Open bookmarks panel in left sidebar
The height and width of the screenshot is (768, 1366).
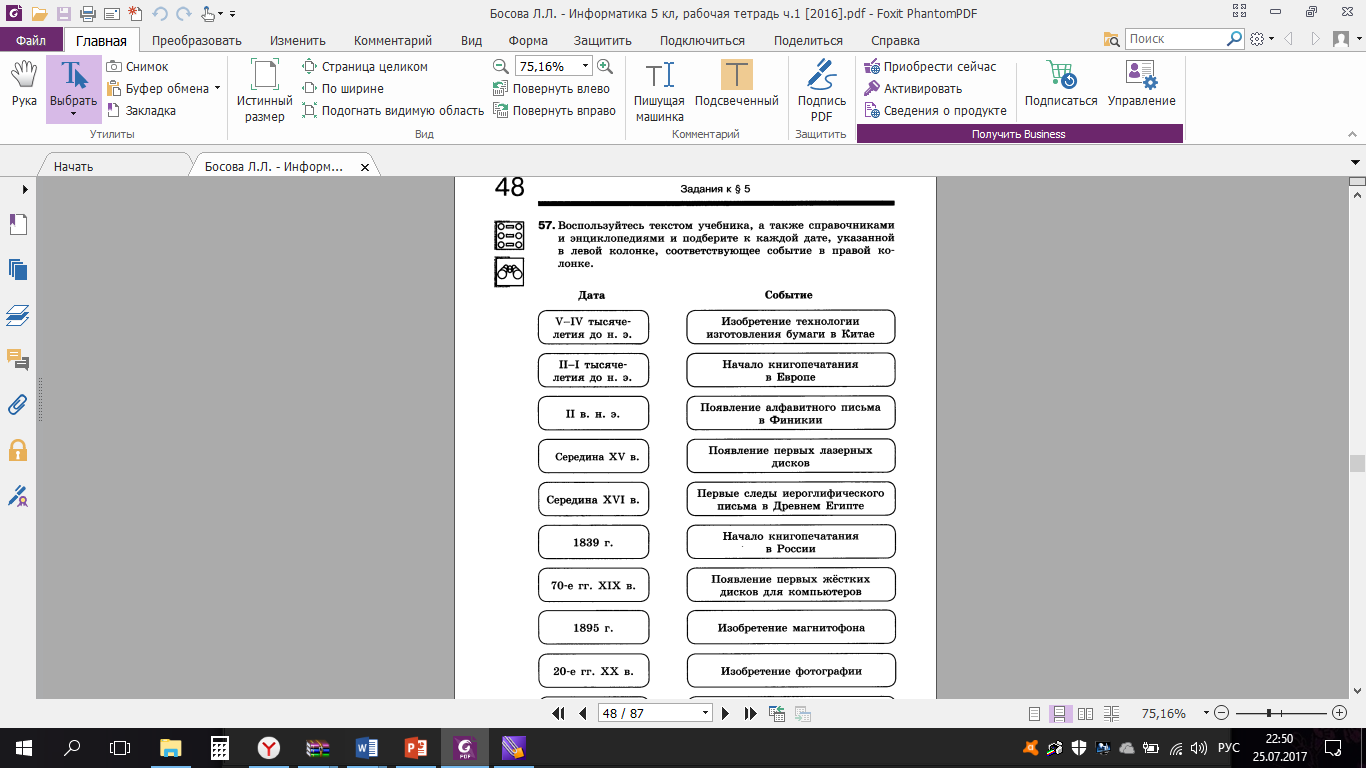[17, 223]
